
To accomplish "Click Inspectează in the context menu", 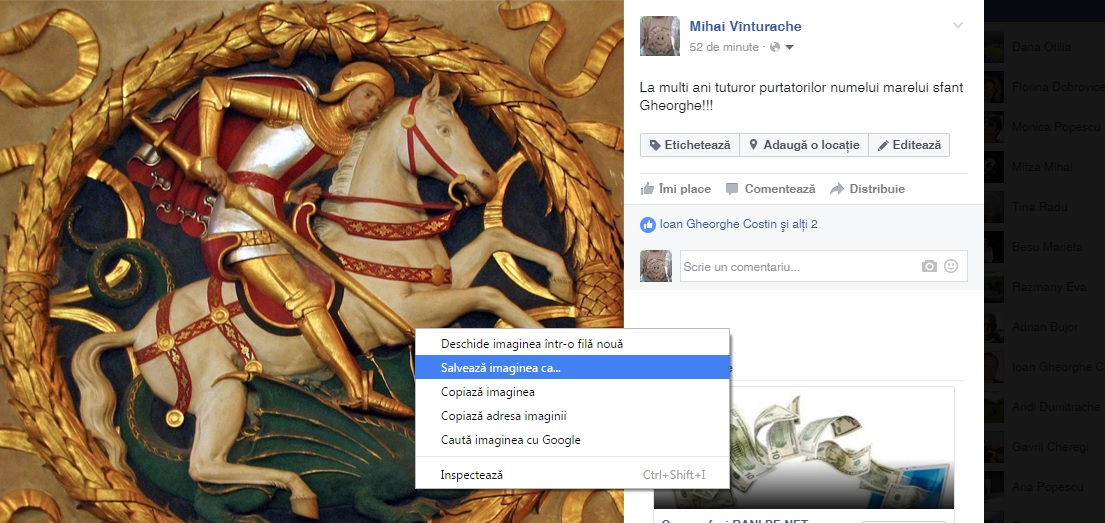I will click(x=471, y=474).
